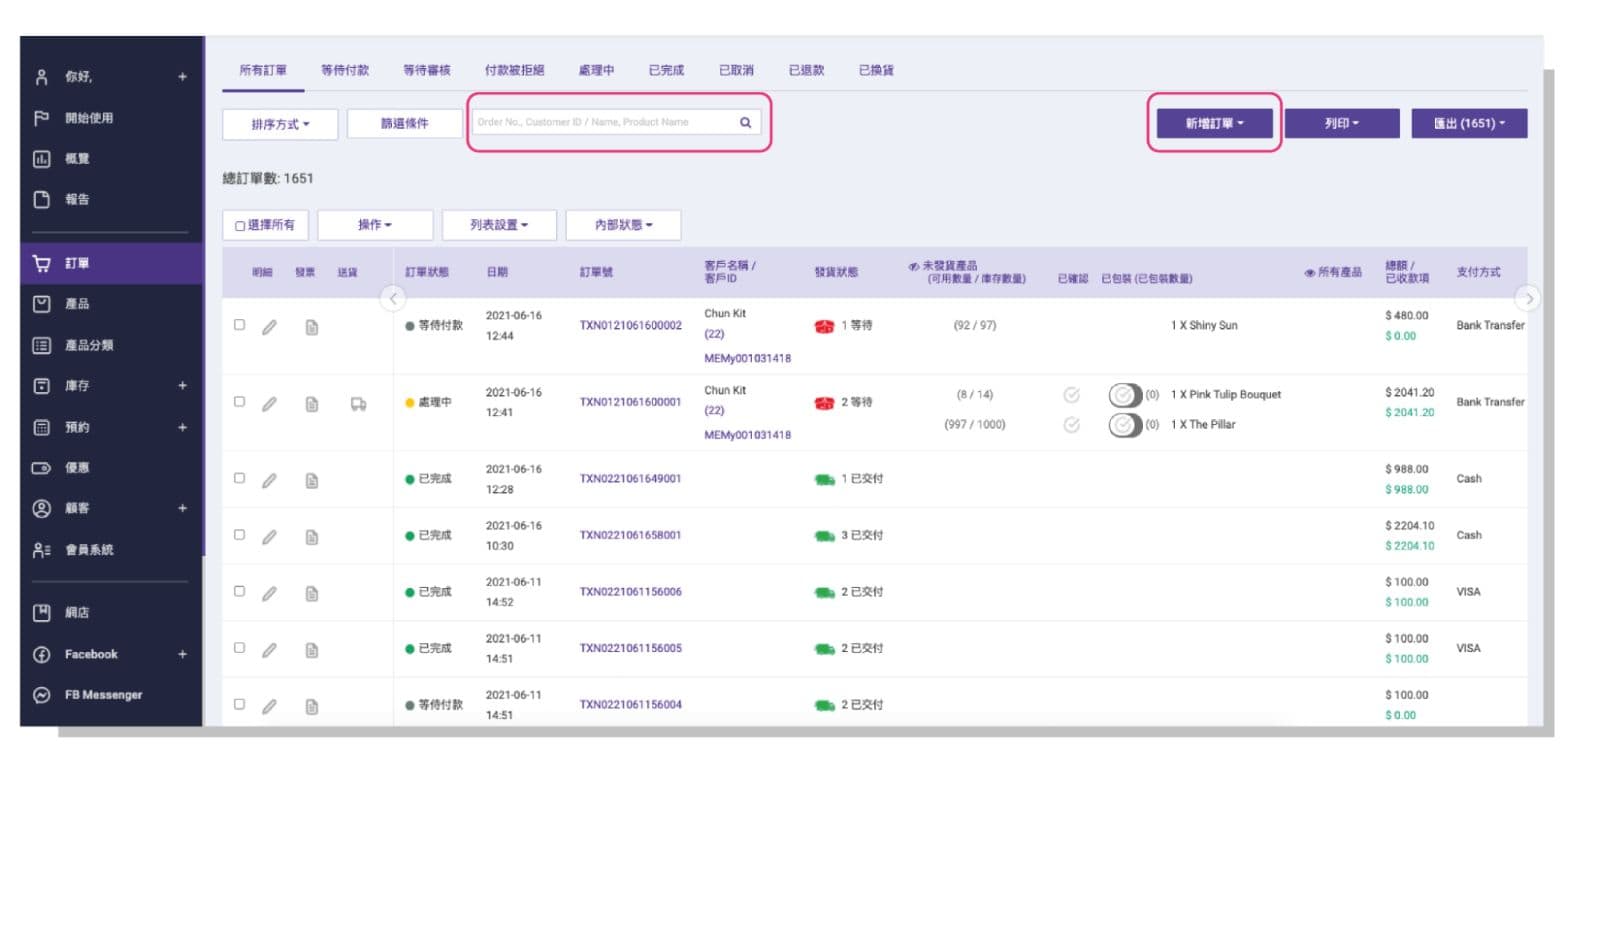
Task: Select checkbox for order TXN0221061649001
Action: click(239, 478)
